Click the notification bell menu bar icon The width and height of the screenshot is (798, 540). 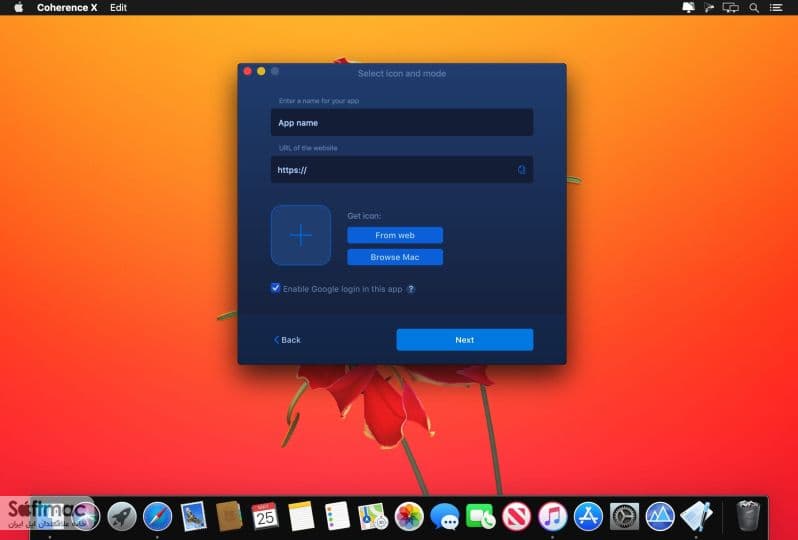coord(688,7)
